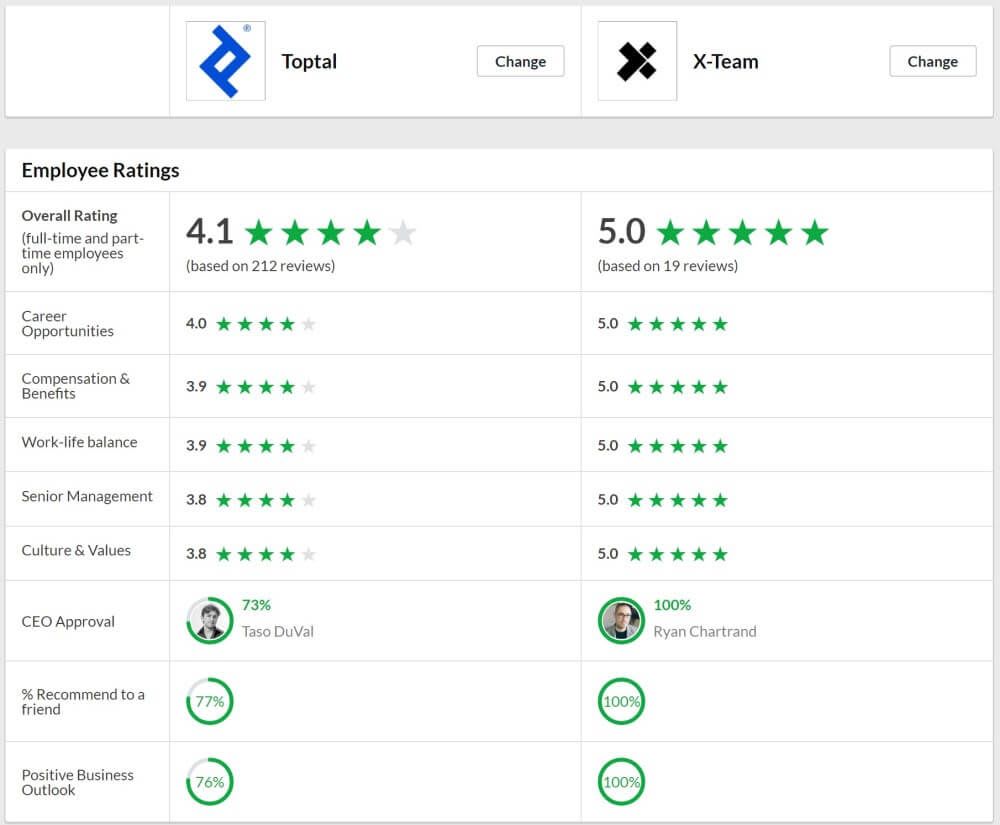Click the Culture & Values row label
1000x825 pixels.
76,550
